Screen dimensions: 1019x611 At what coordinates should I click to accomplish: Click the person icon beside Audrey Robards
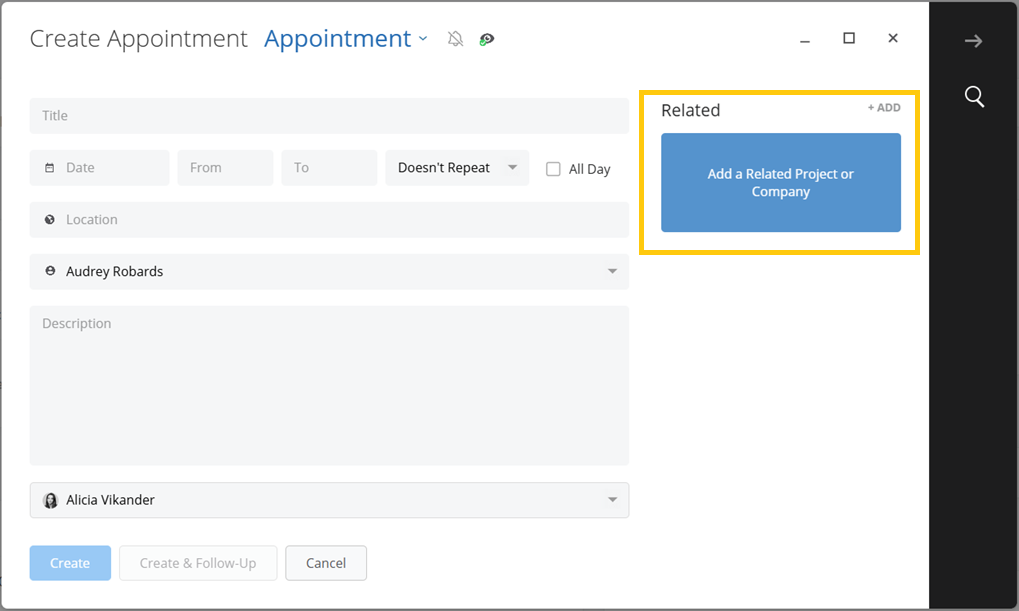click(50, 271)
